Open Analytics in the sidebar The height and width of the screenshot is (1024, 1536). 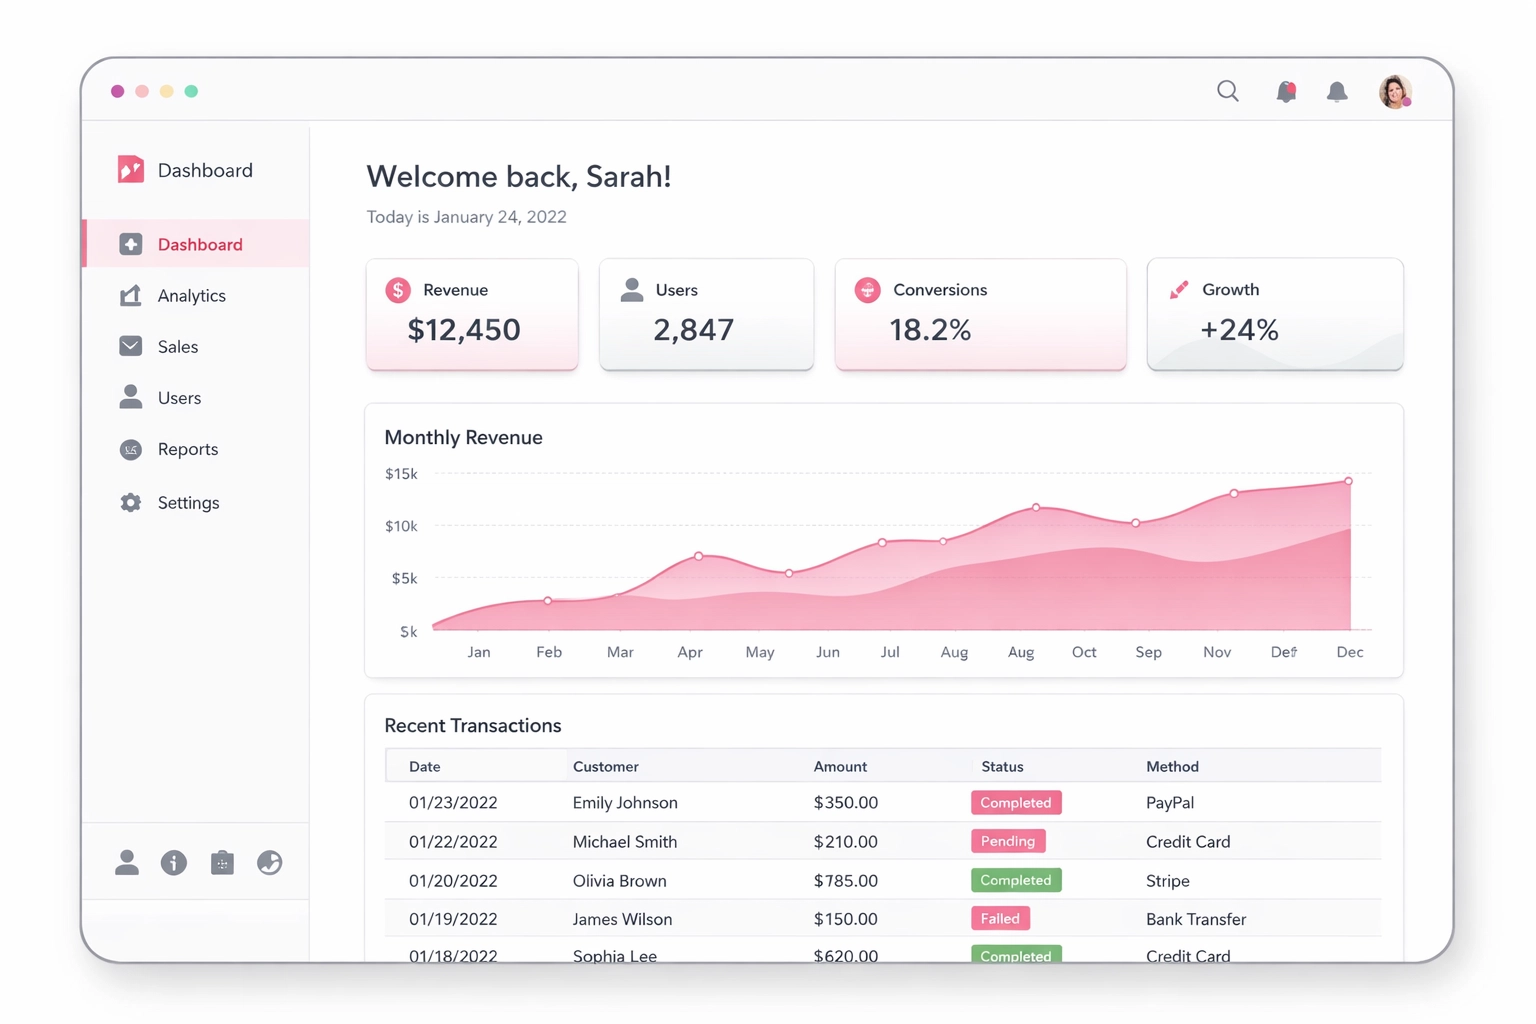191,296
